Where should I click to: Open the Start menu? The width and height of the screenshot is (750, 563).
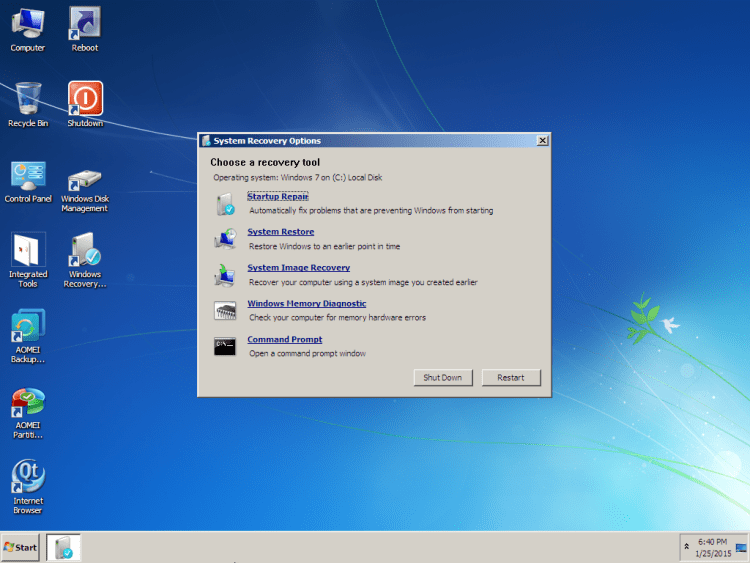[x=20, y=547]
